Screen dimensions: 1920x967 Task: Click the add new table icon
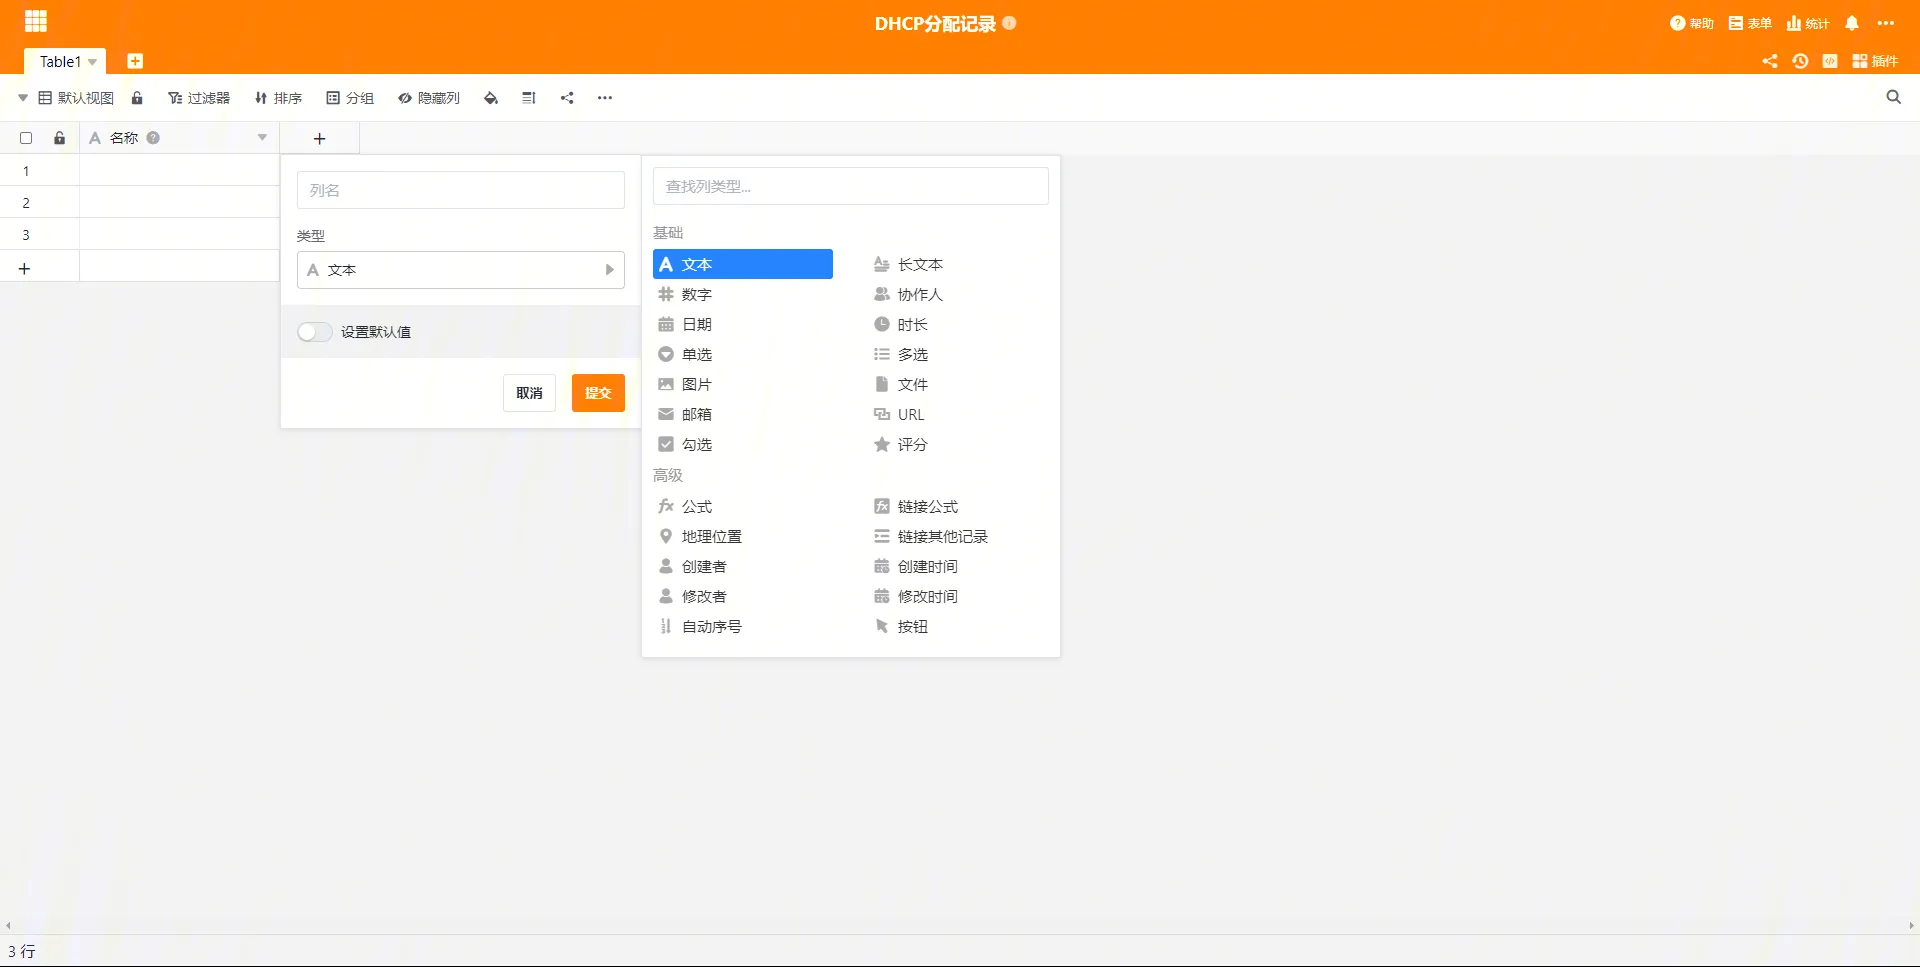(135, 61)
